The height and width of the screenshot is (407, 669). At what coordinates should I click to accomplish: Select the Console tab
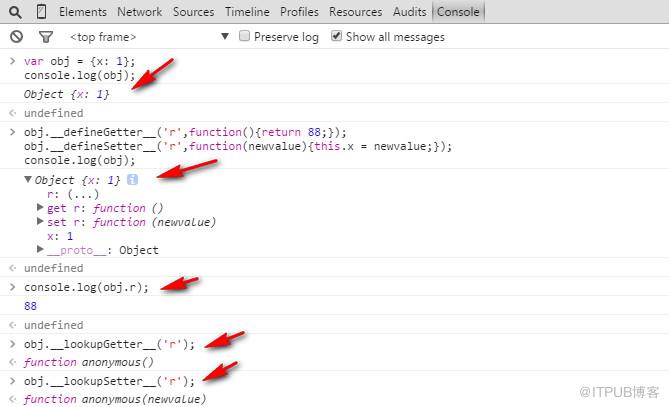458,12
